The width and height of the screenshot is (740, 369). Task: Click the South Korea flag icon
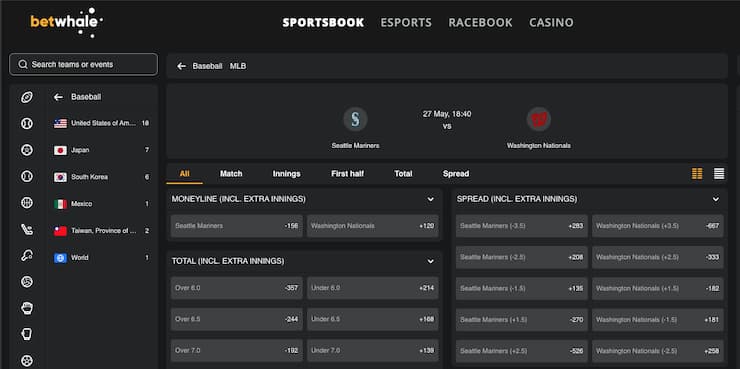tap(60, 177)
